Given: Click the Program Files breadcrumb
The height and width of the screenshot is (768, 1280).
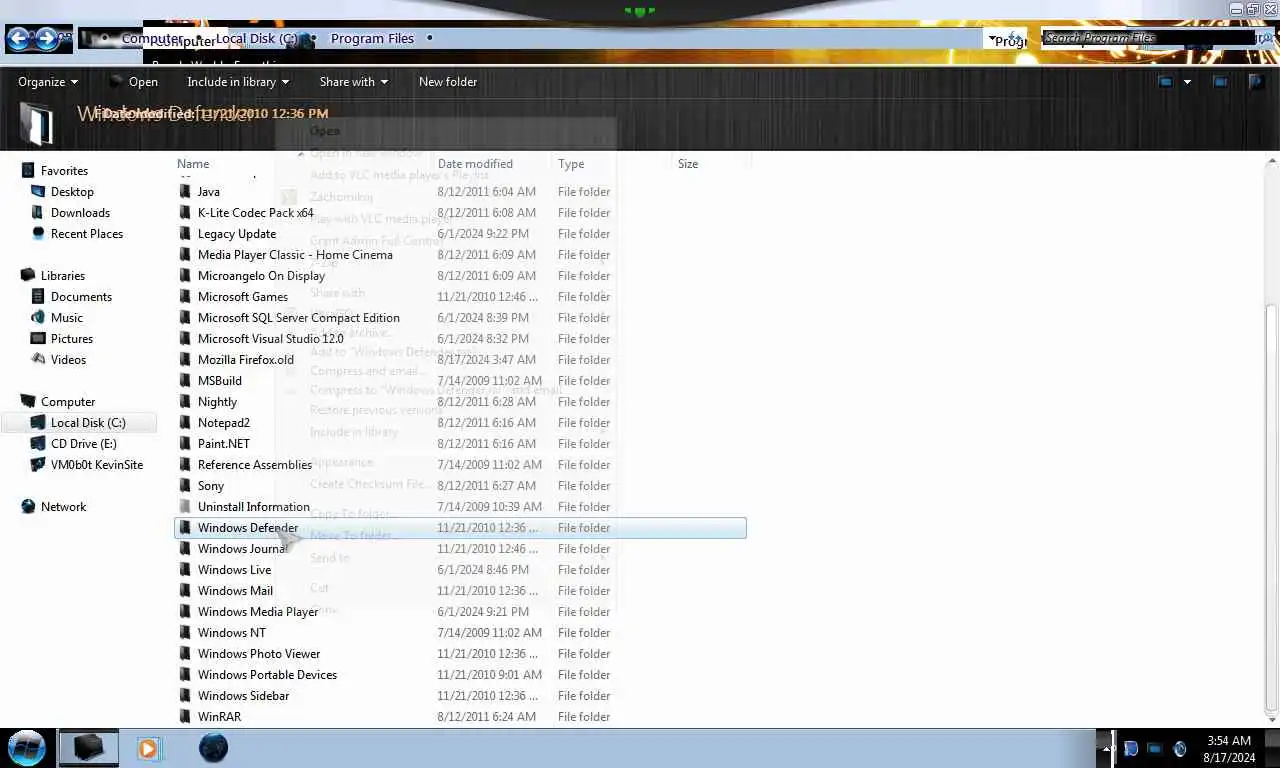Looking at the screenshot, I should click(x=372, y=38).
